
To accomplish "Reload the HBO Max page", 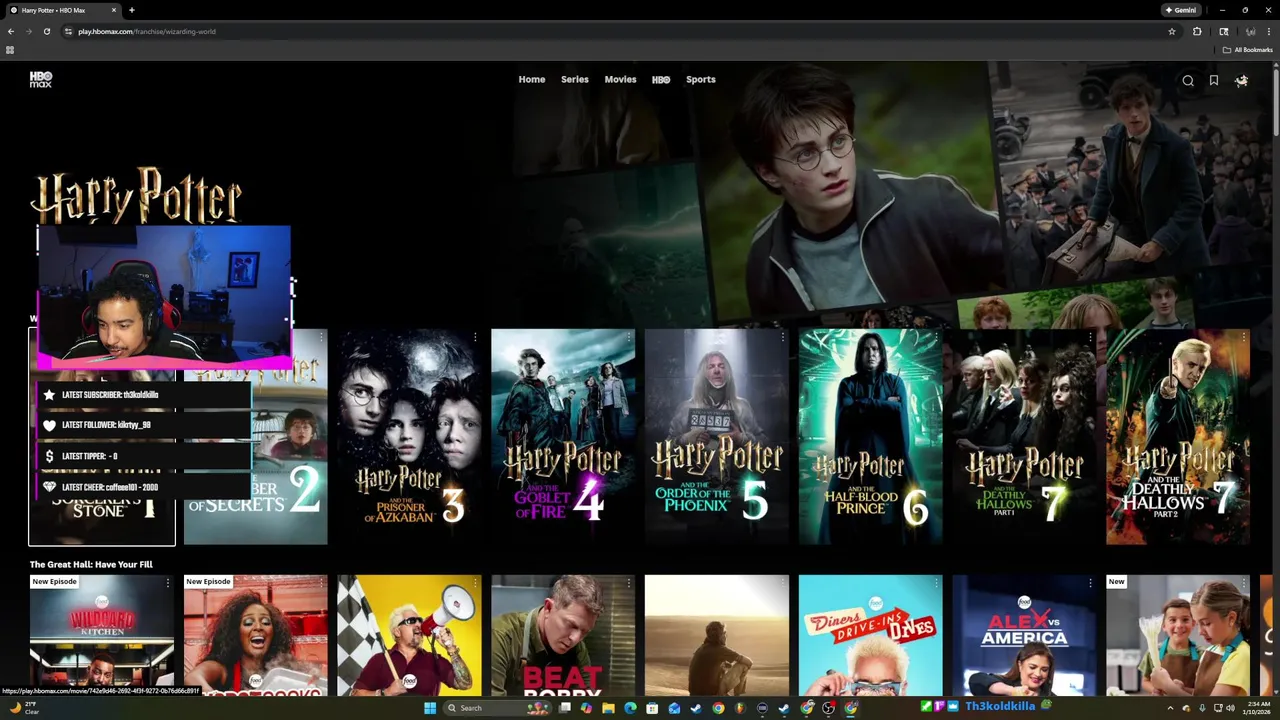I will (x=46, y=31).
